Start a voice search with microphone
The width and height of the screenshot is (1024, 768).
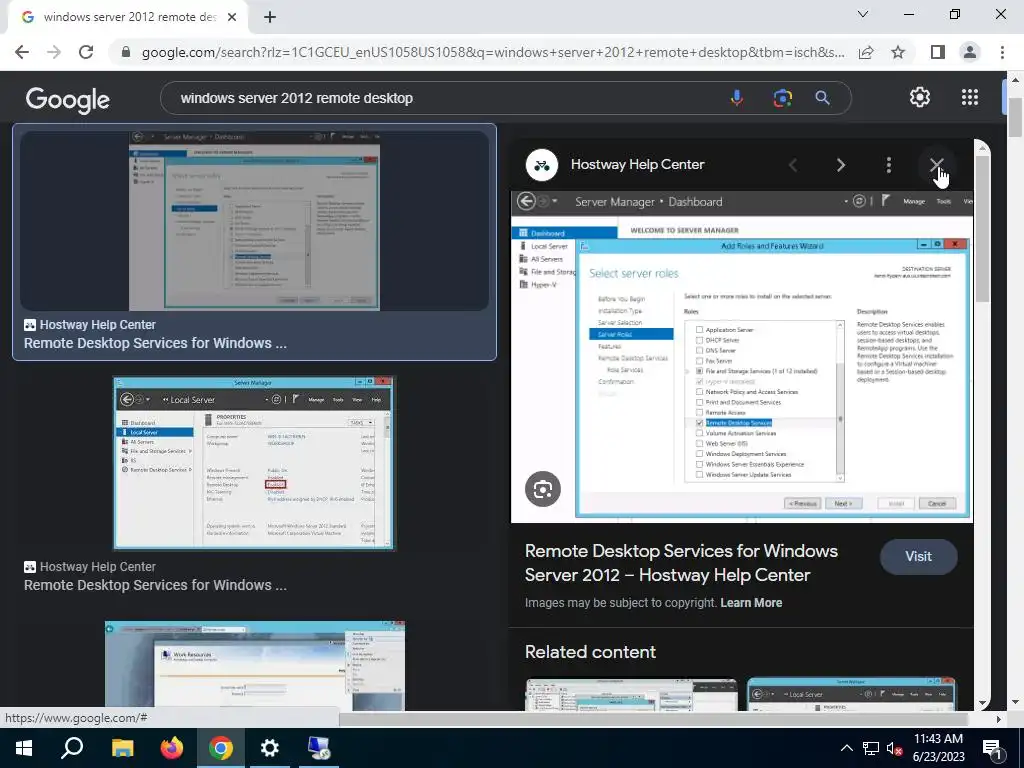coord(737,98)
